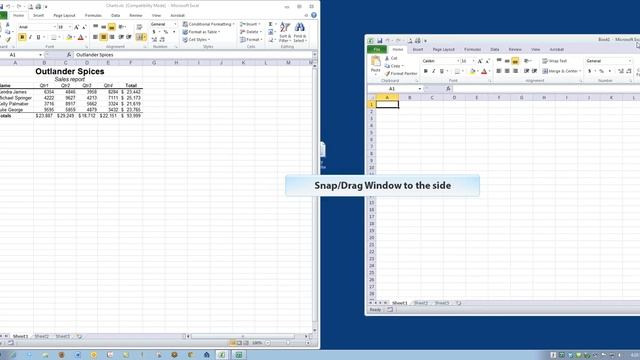
Task: Click Format cells button in left window
Action: 251,40
